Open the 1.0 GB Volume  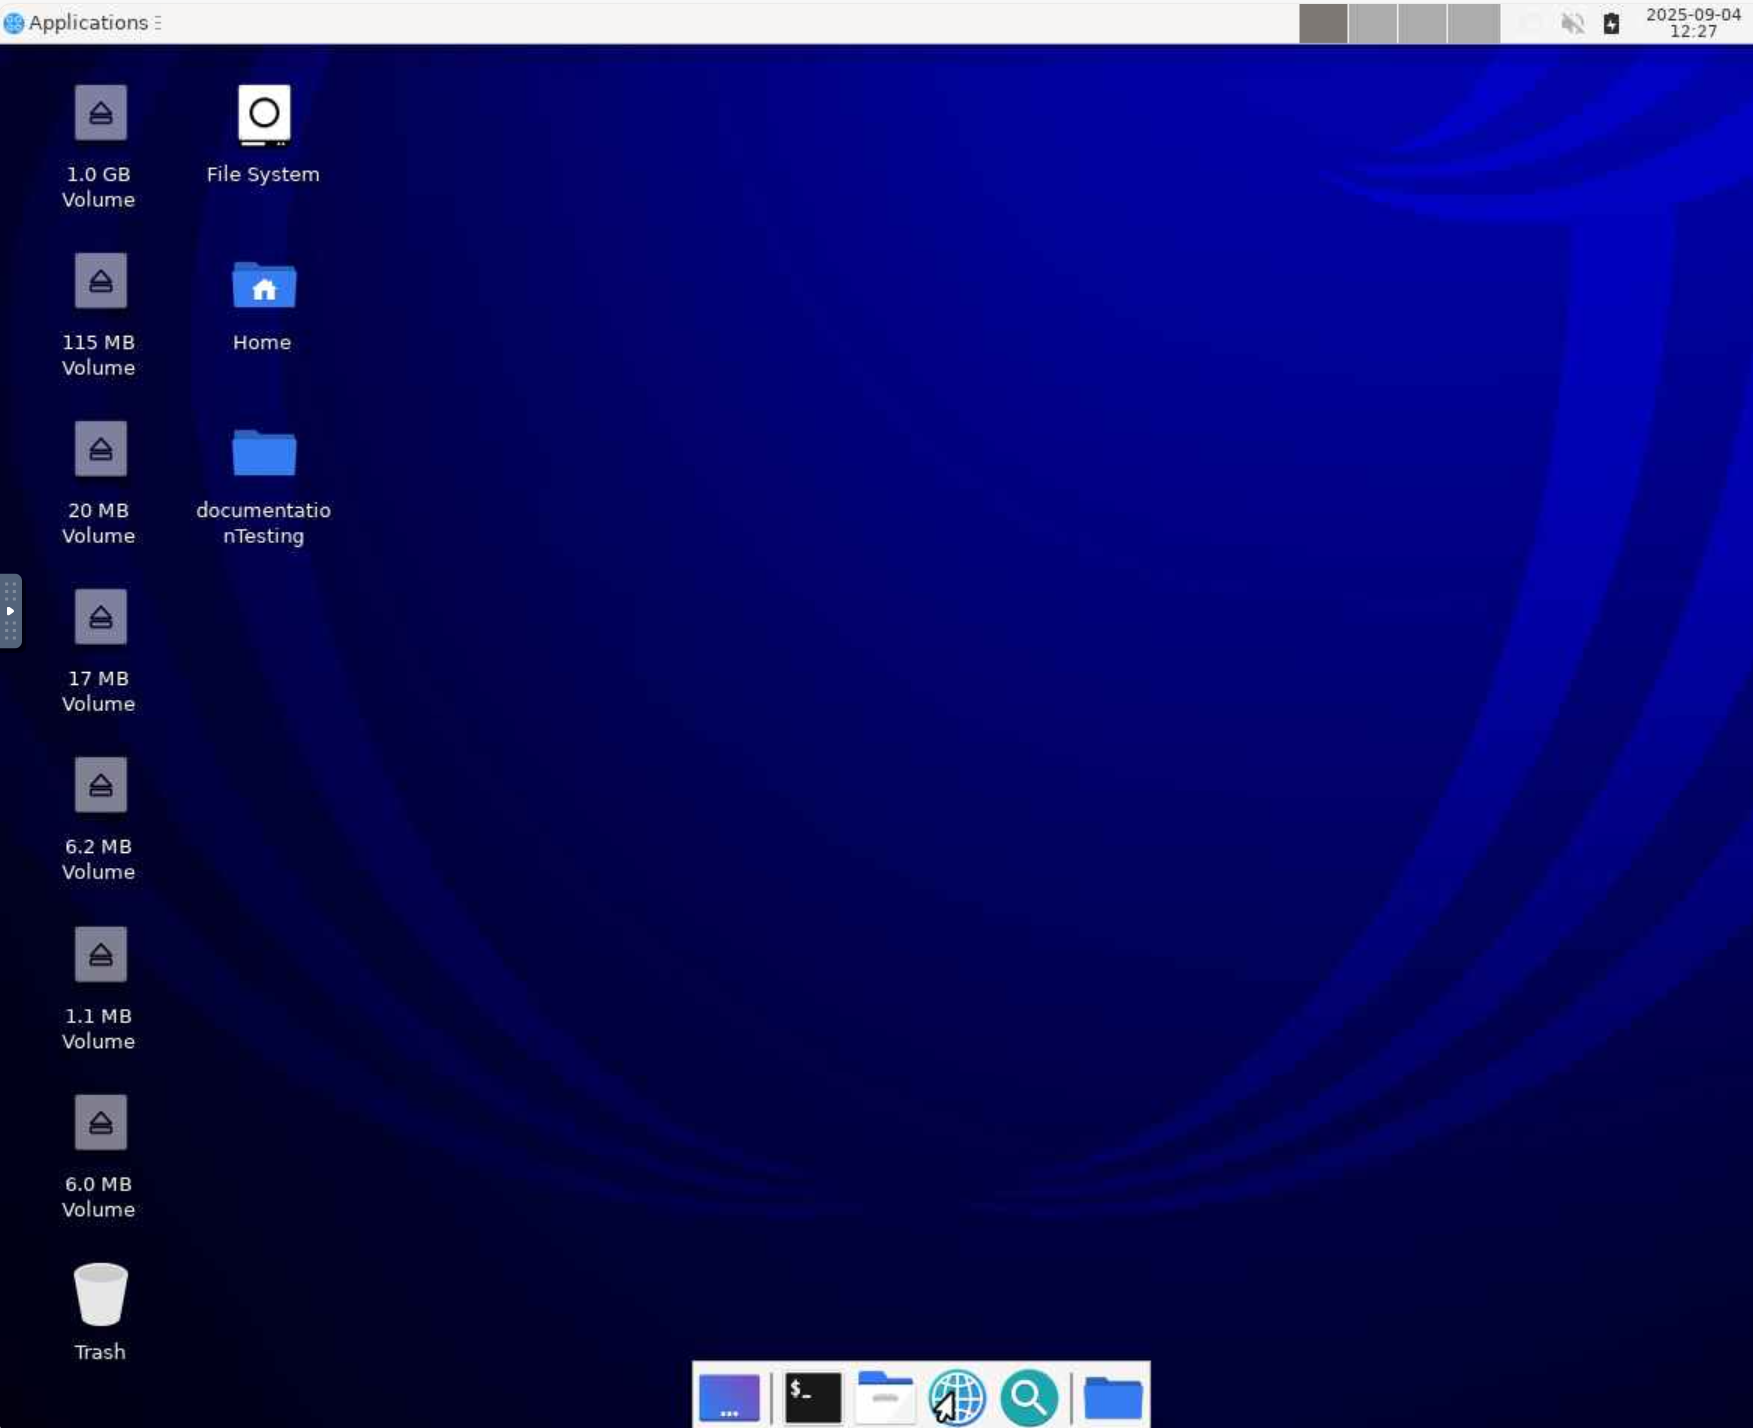point(100,113)
